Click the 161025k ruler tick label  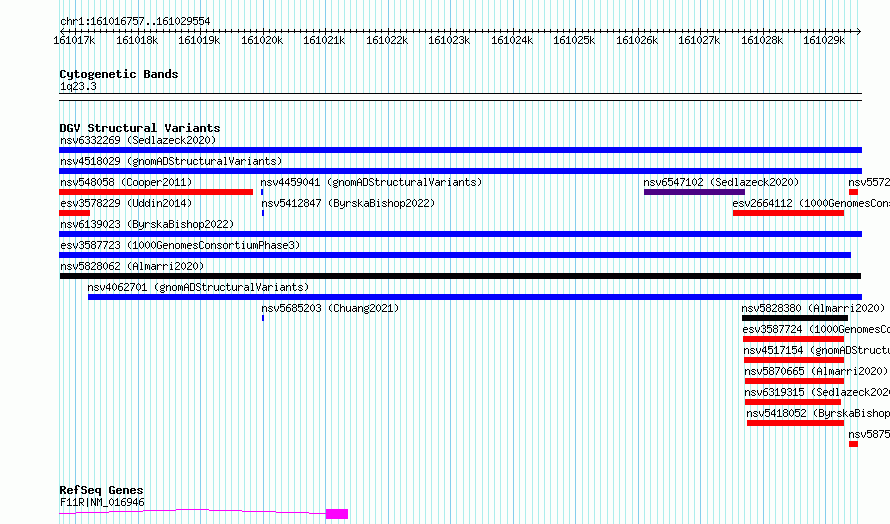pyautogui.click(x=574, y=41)
